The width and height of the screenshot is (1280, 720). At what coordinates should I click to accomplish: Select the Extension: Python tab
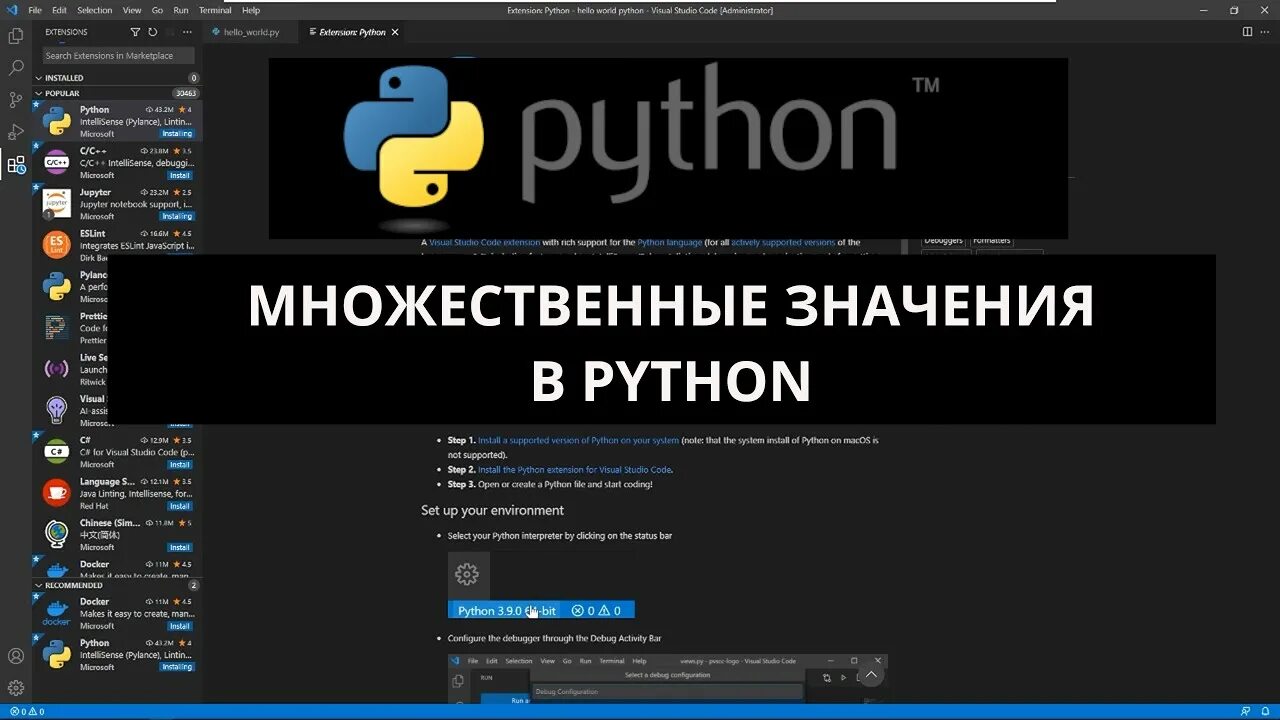click(352, 32)
